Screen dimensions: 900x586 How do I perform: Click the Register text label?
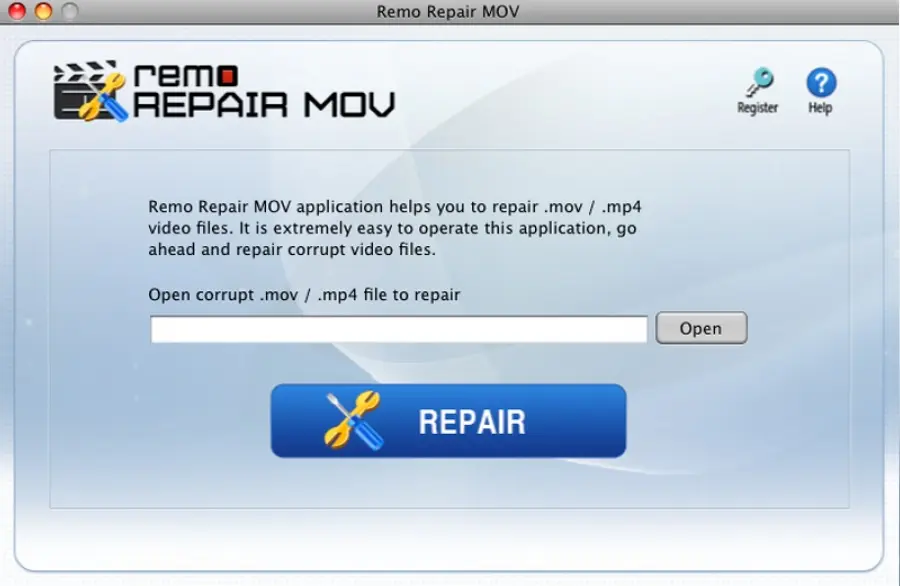point(758,108)
